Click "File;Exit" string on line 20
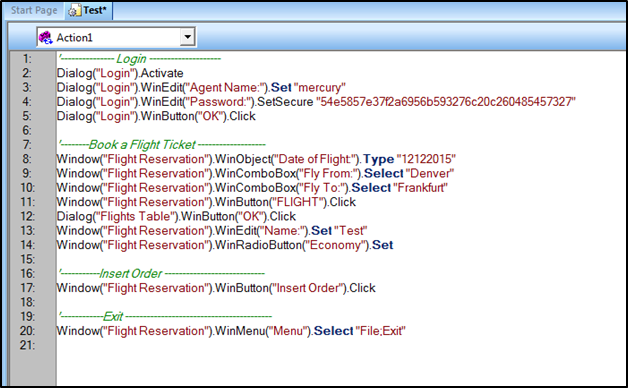This screenshot has height=388, width=628. (380, 331)
